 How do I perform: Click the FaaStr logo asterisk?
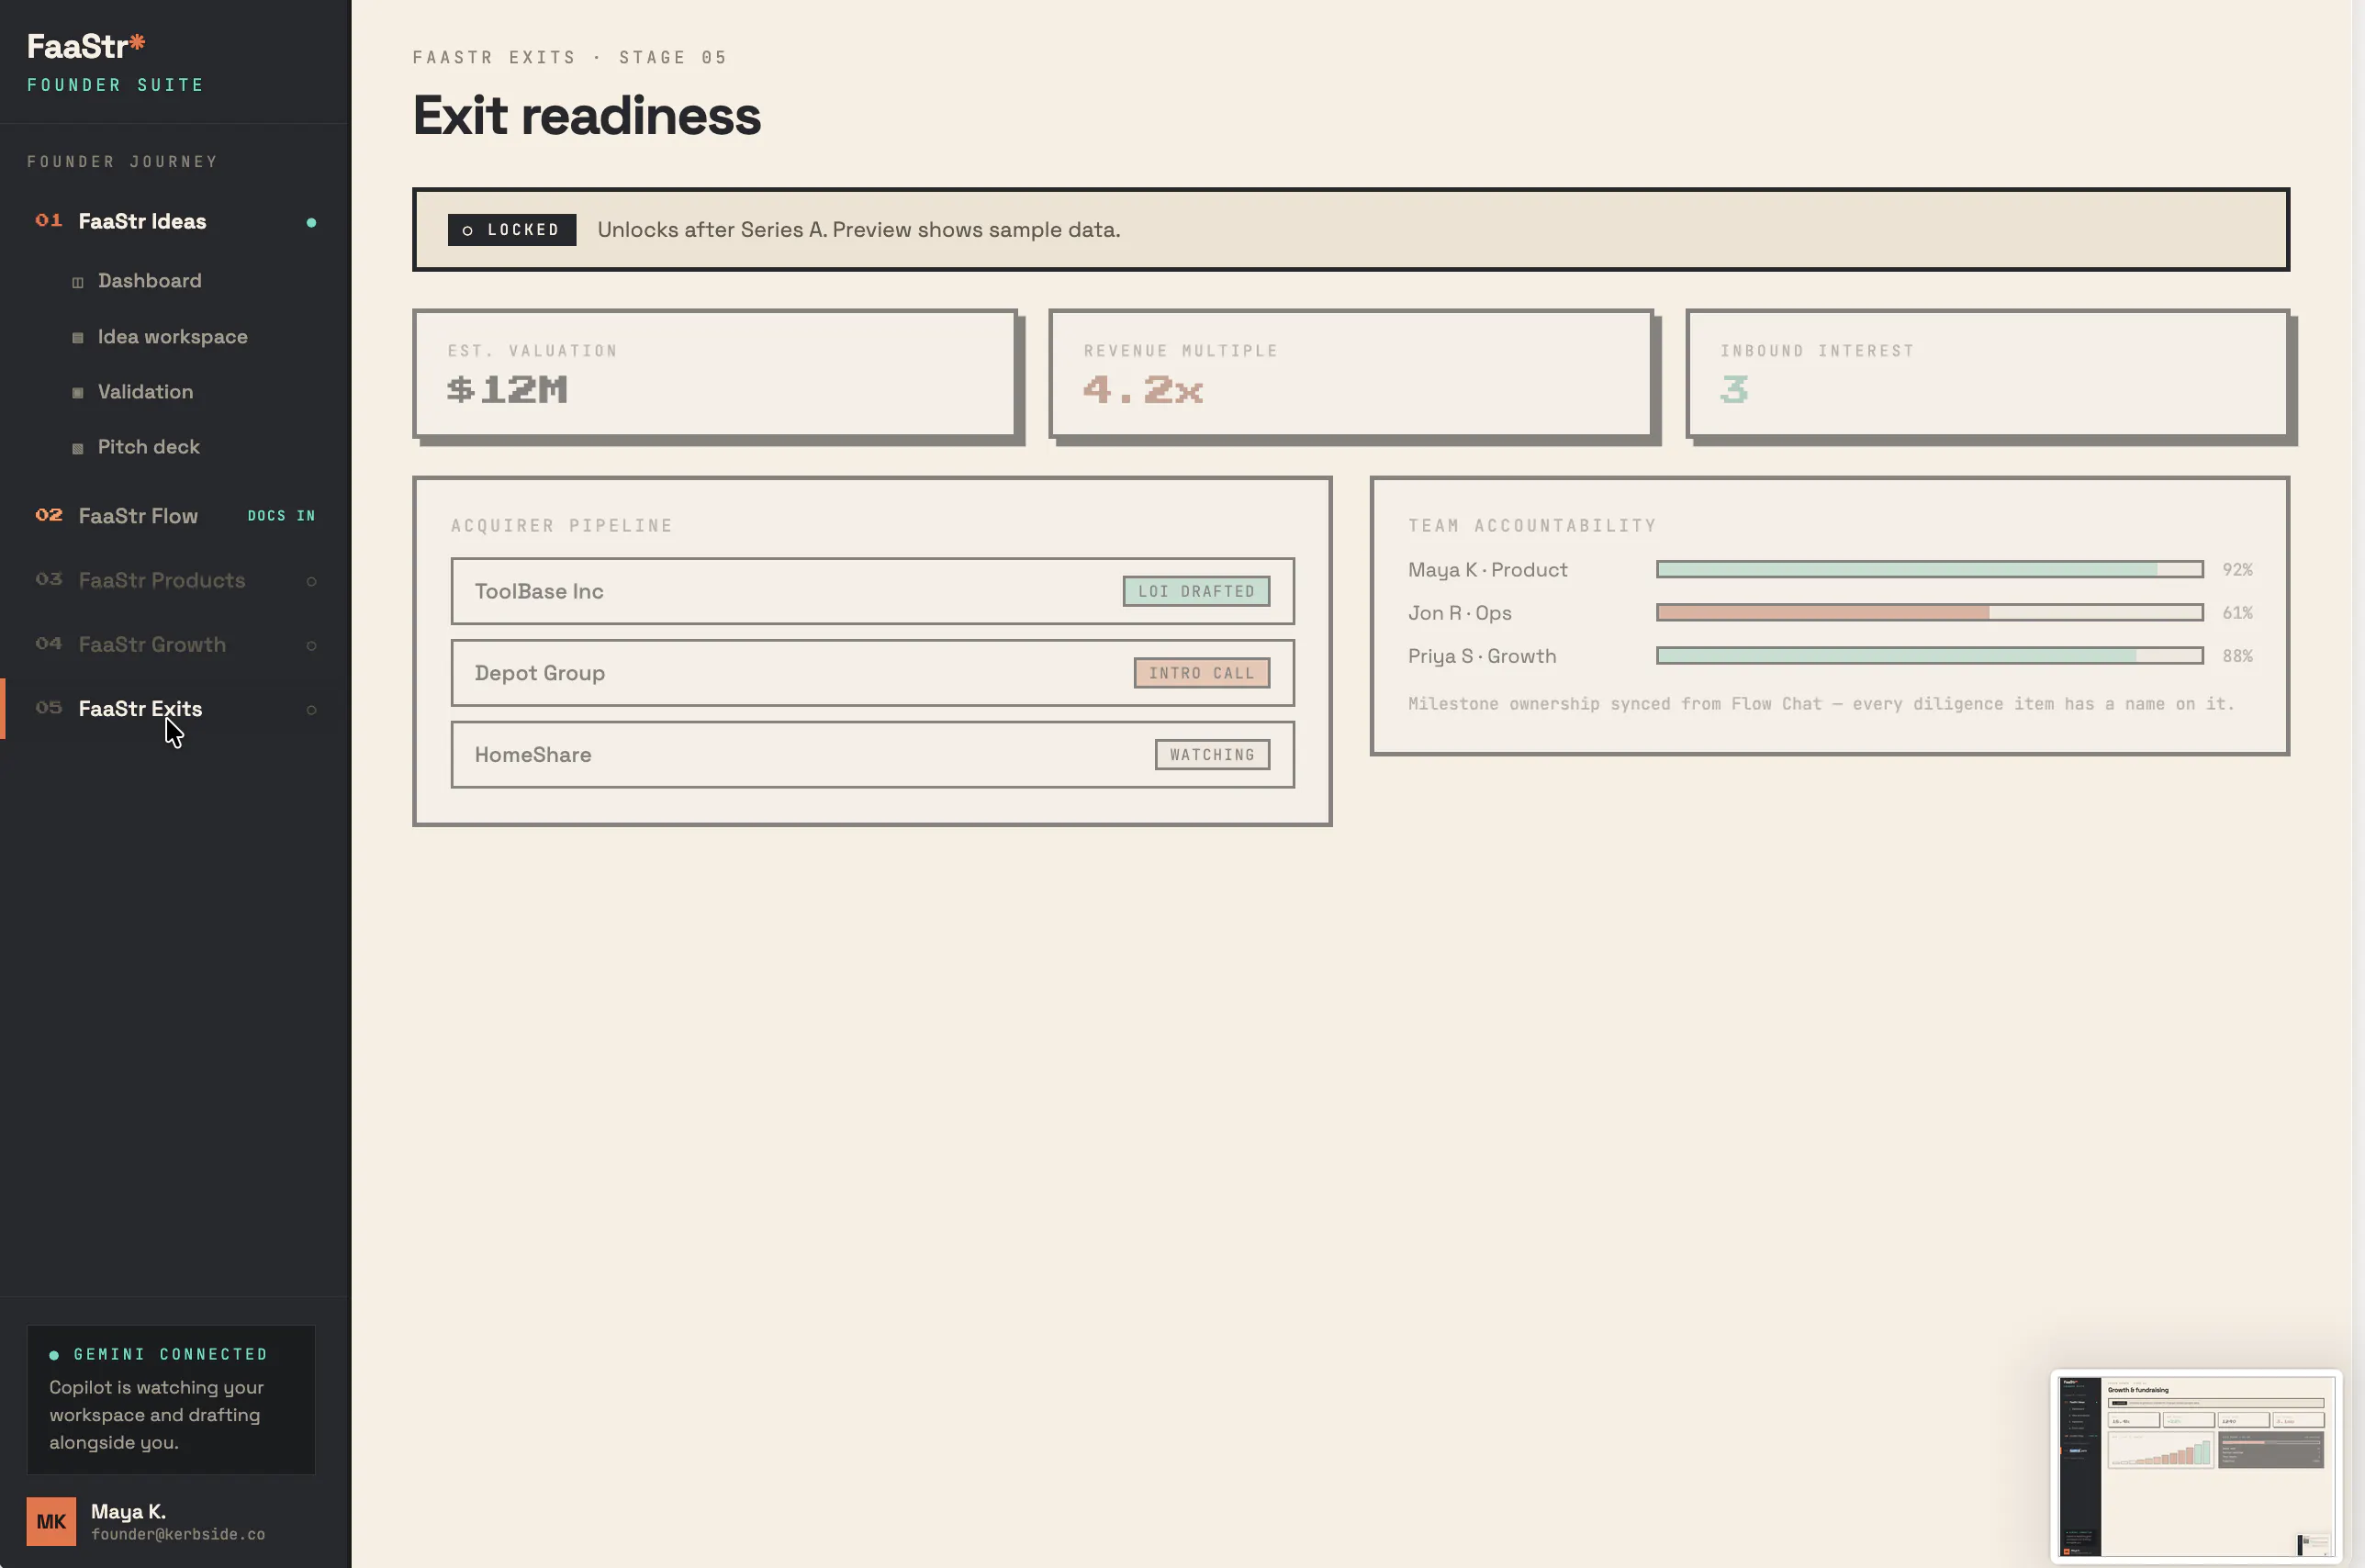coord(138,43)
